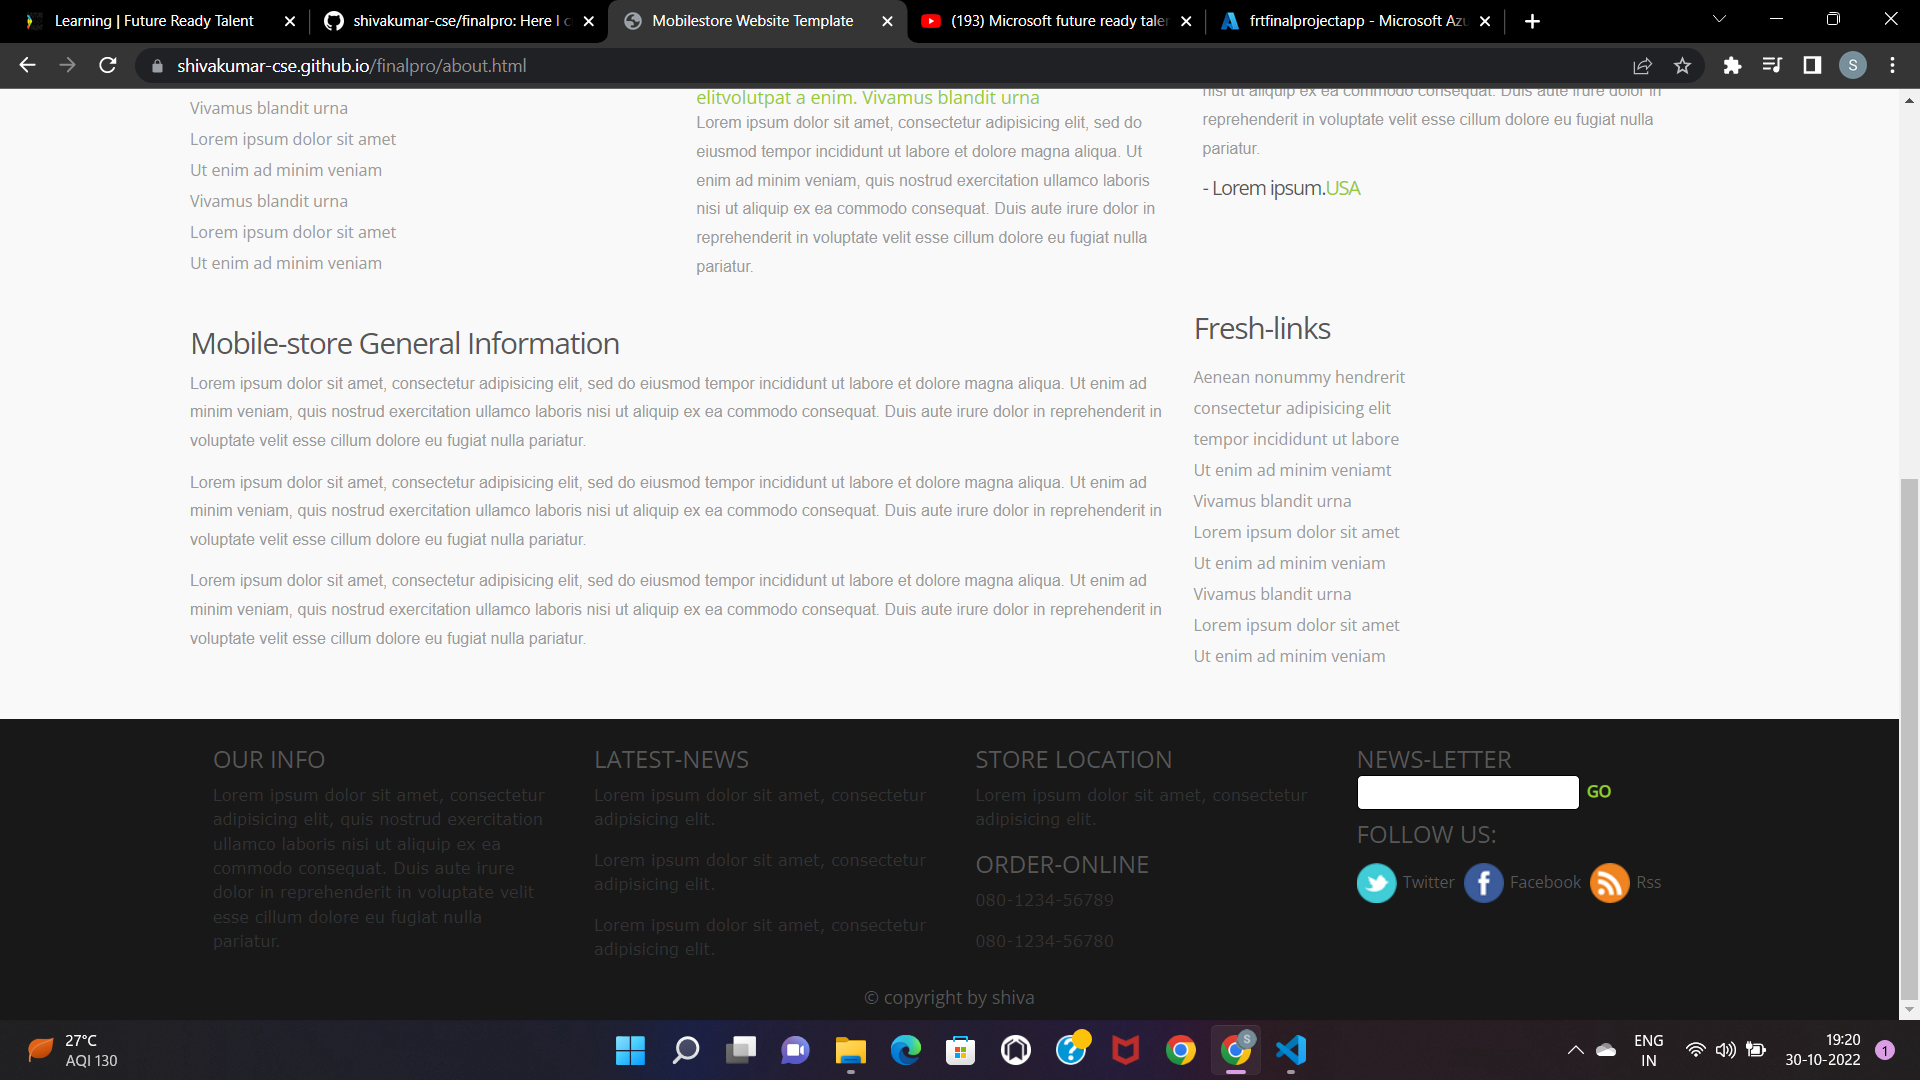Open the tab search chevron
This screenshot has height=1080, width=1920.
1719,18
